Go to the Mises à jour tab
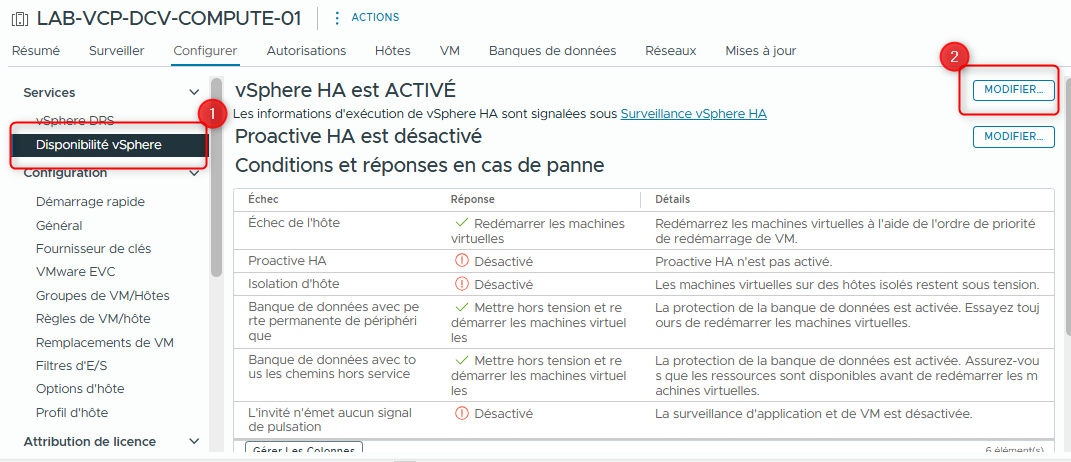This screenshot has height=462, width=1071. pyautogui.click(x=760, y=51)
